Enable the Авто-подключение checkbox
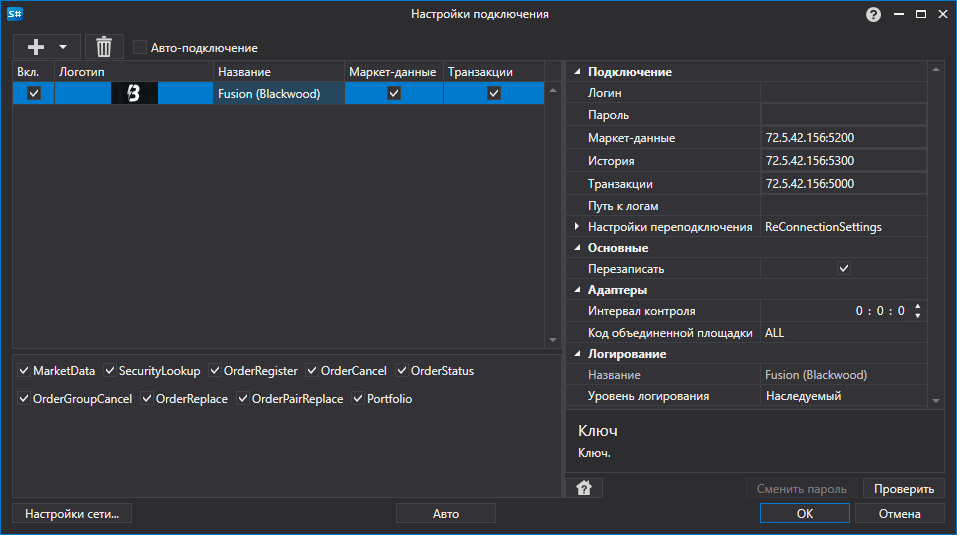The height and width of the screenshot is (535, 957). [x=140, y=47]
